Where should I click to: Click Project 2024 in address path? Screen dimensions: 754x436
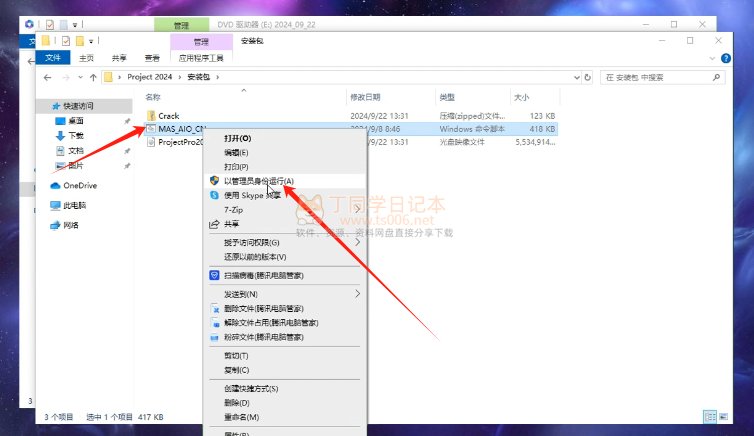(x=150, y=77)
